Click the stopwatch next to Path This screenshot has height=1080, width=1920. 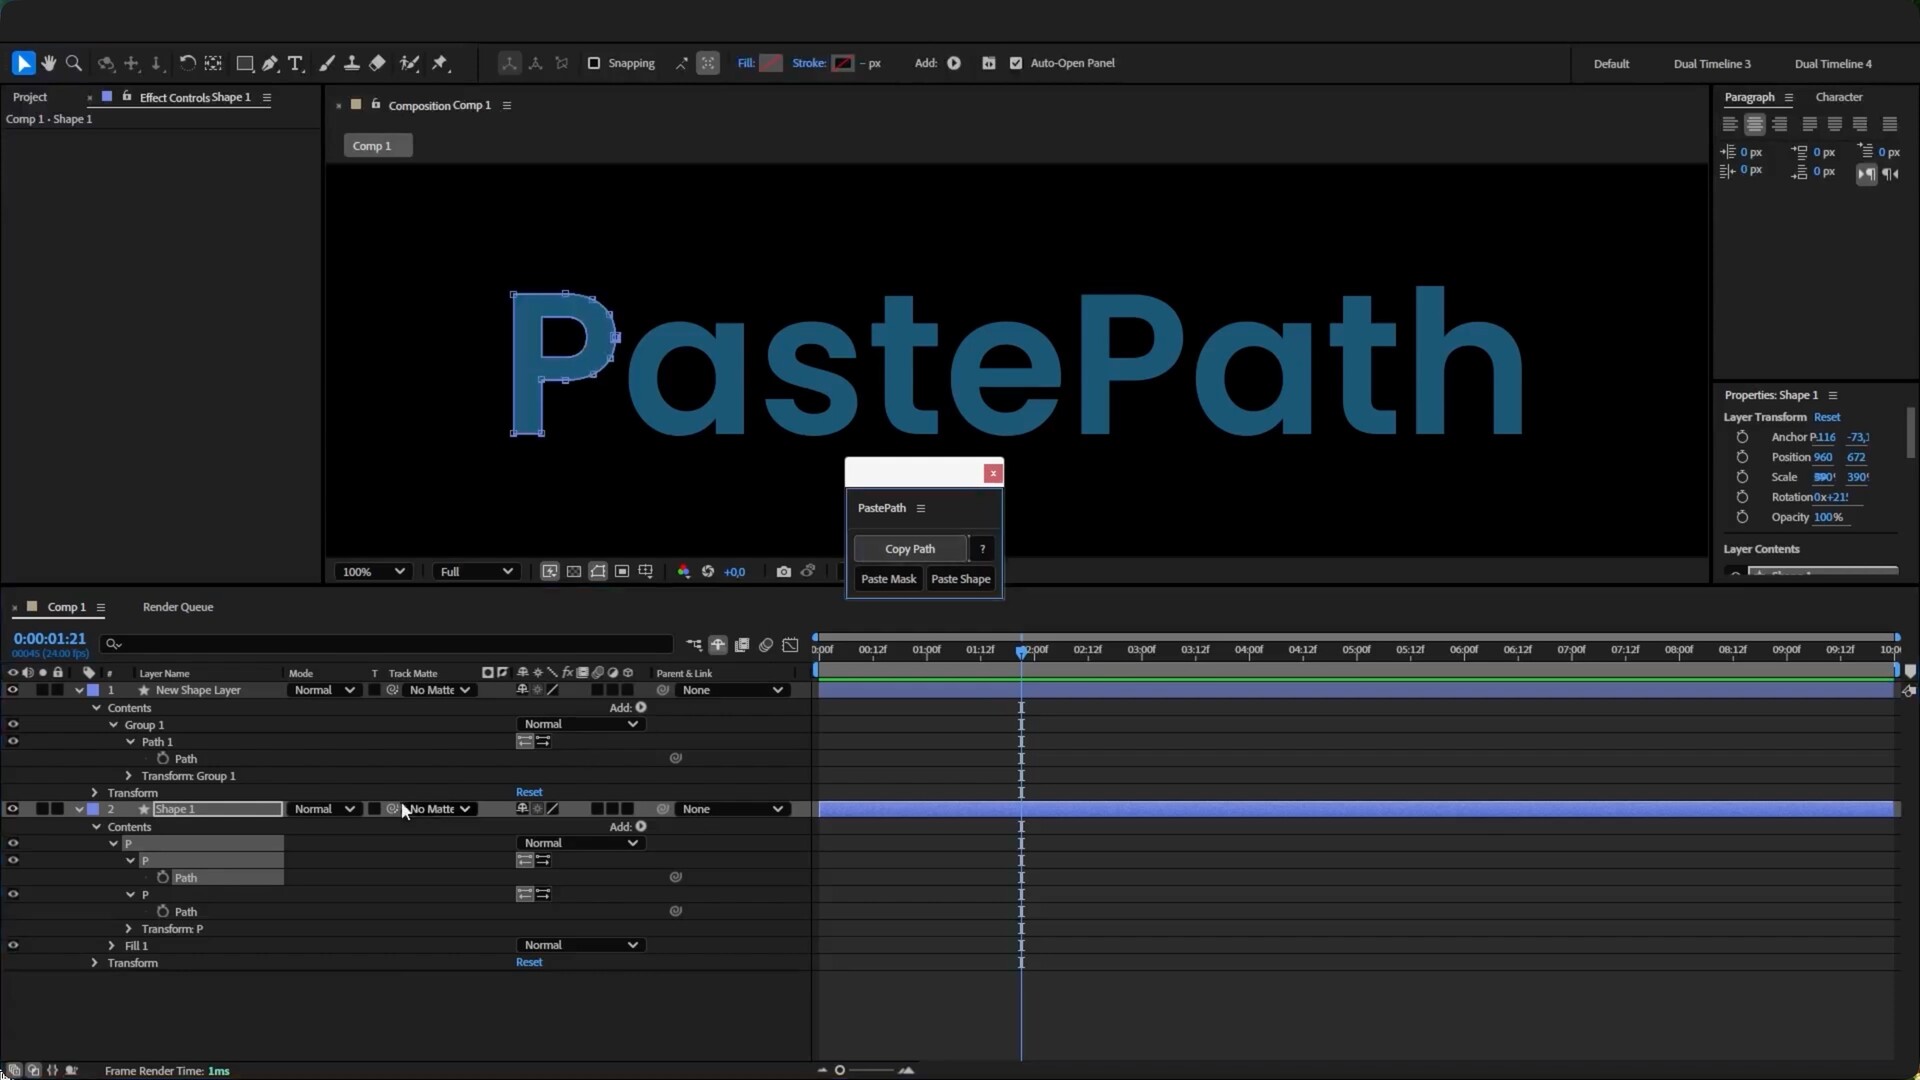point(162,758)
